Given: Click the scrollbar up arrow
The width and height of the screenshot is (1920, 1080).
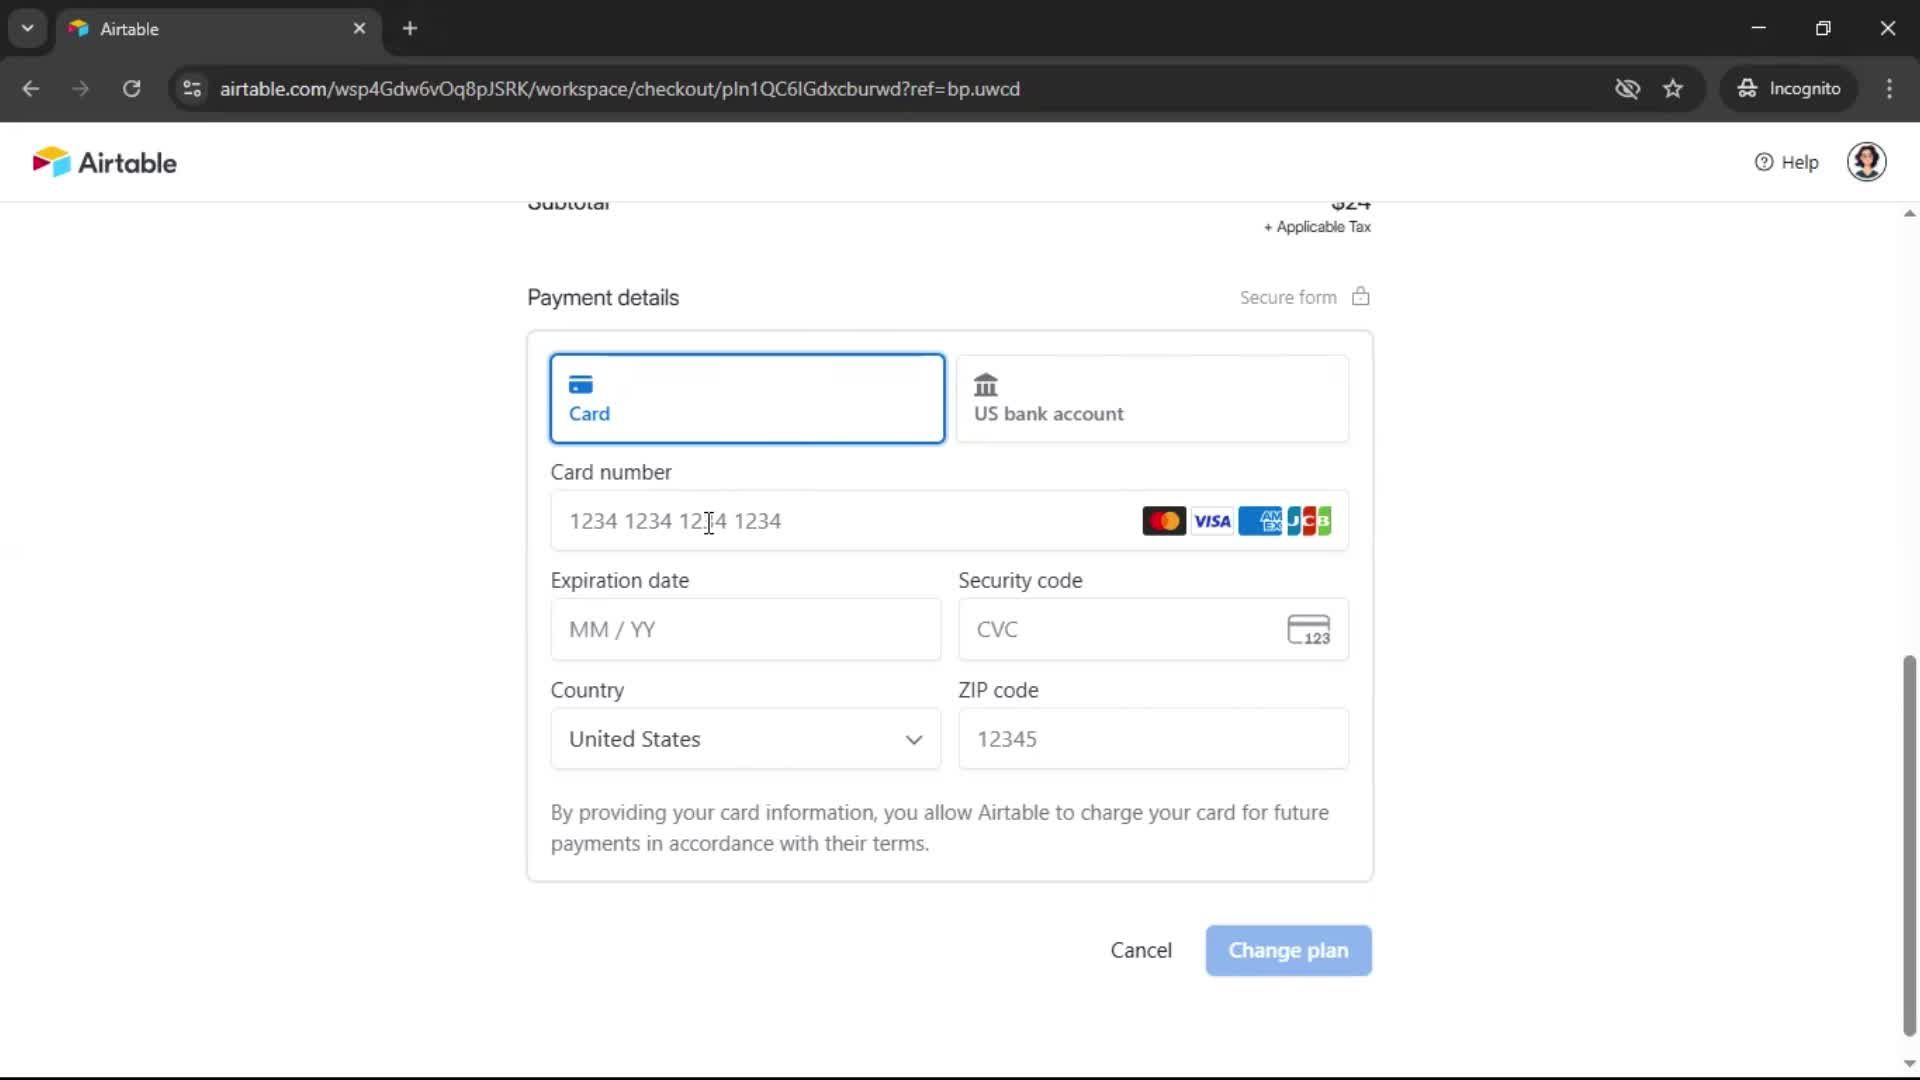Looking at the screenshot, I should pos(1909,213).
